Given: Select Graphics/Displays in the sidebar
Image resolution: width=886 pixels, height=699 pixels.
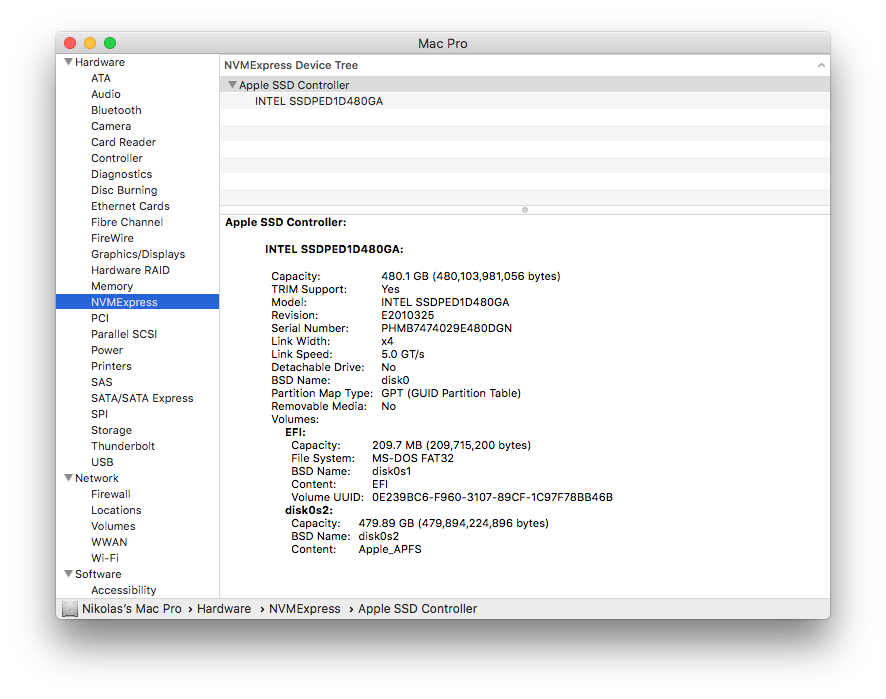Looking at the screenshot, I should (x=138, y=254).
